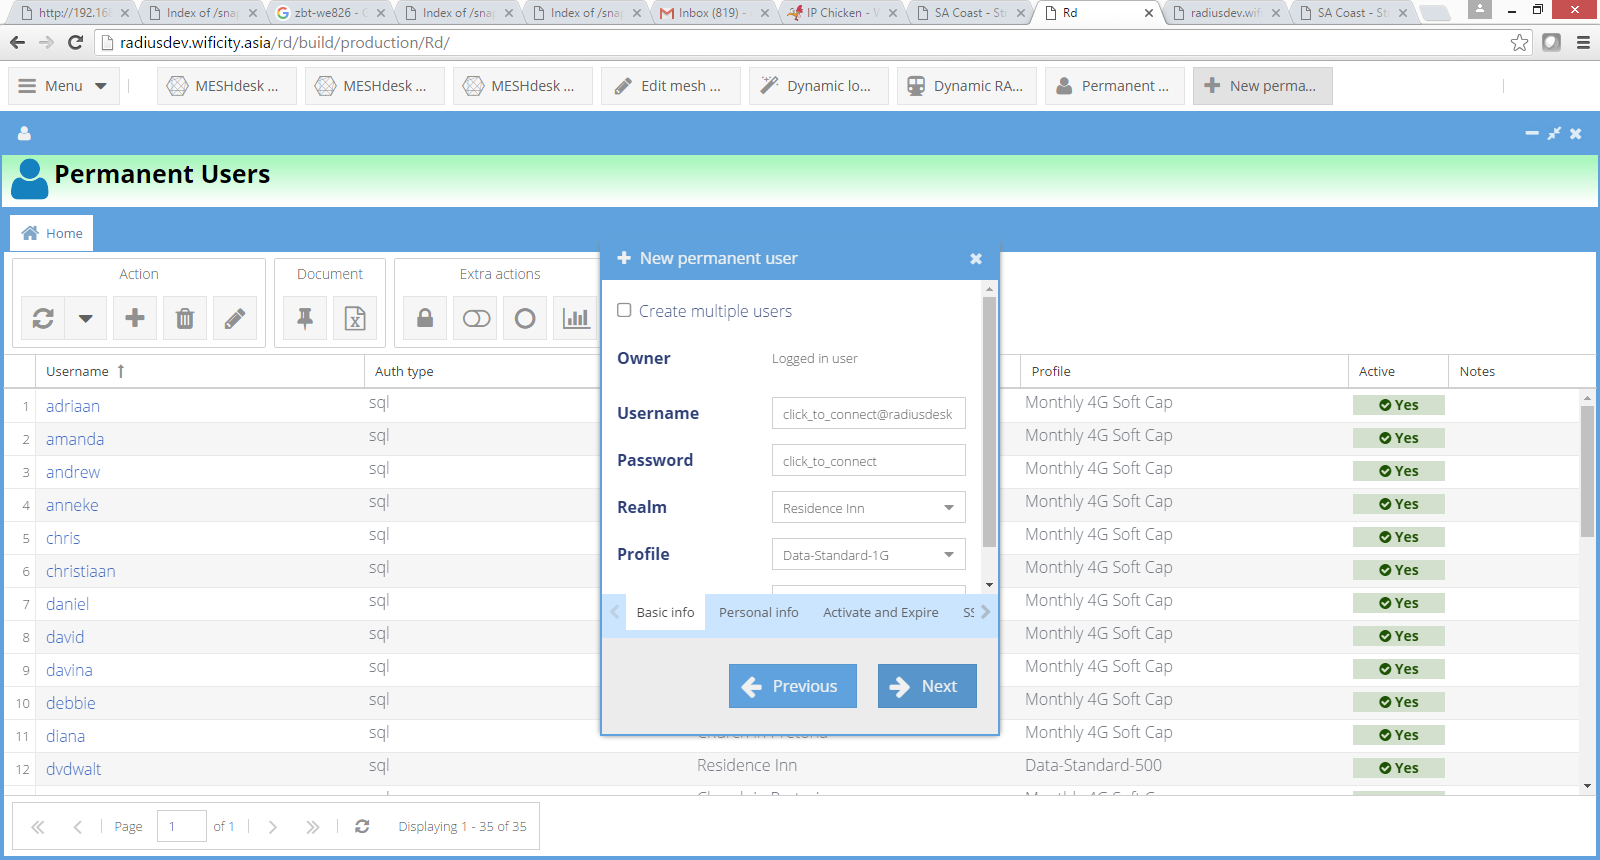Click the enable/disable toggle icon in Extra actions
Viewport: 1600px width, 860px height.
[476, 319]
